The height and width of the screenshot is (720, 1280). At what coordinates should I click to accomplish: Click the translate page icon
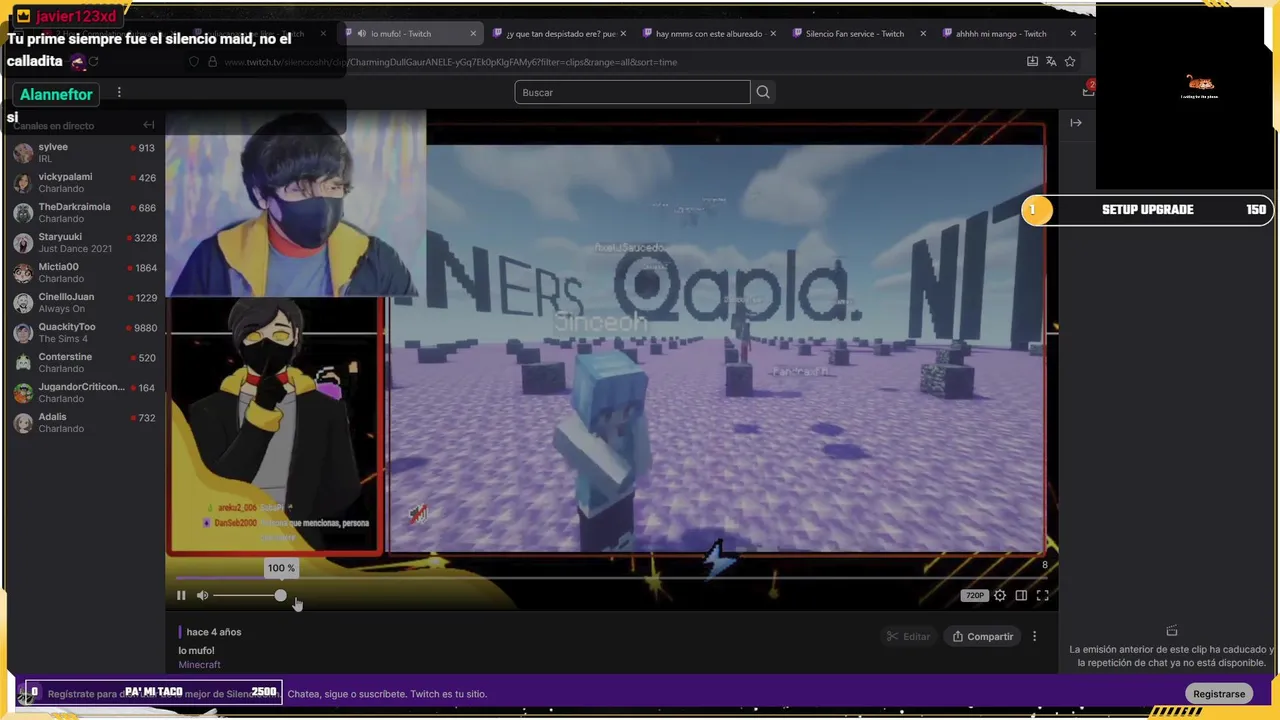[1051, 62]
